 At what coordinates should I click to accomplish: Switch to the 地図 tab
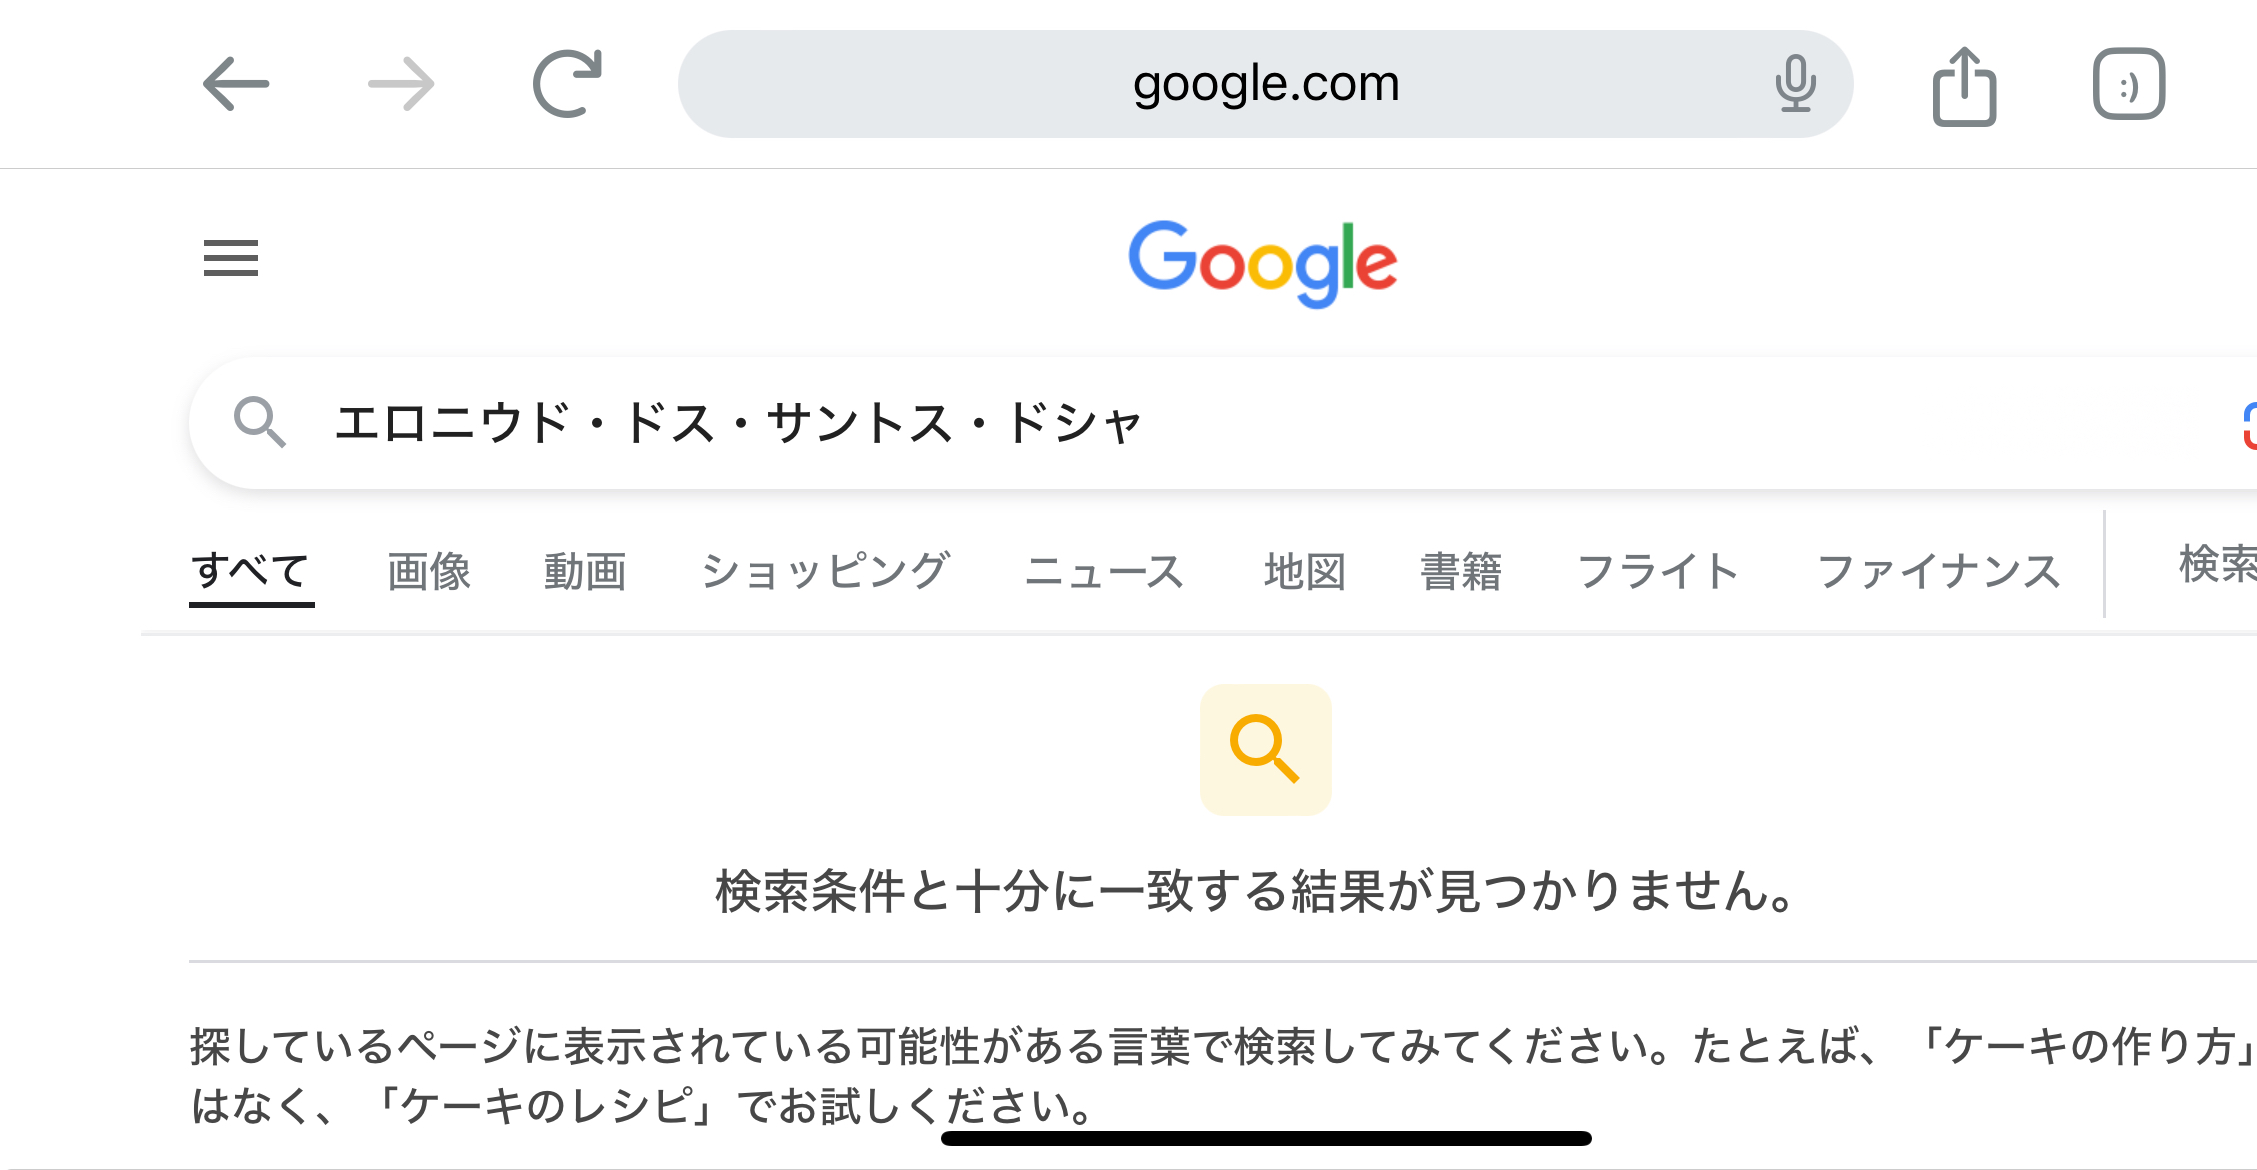pyautogui.click(x=1305, y=572)
